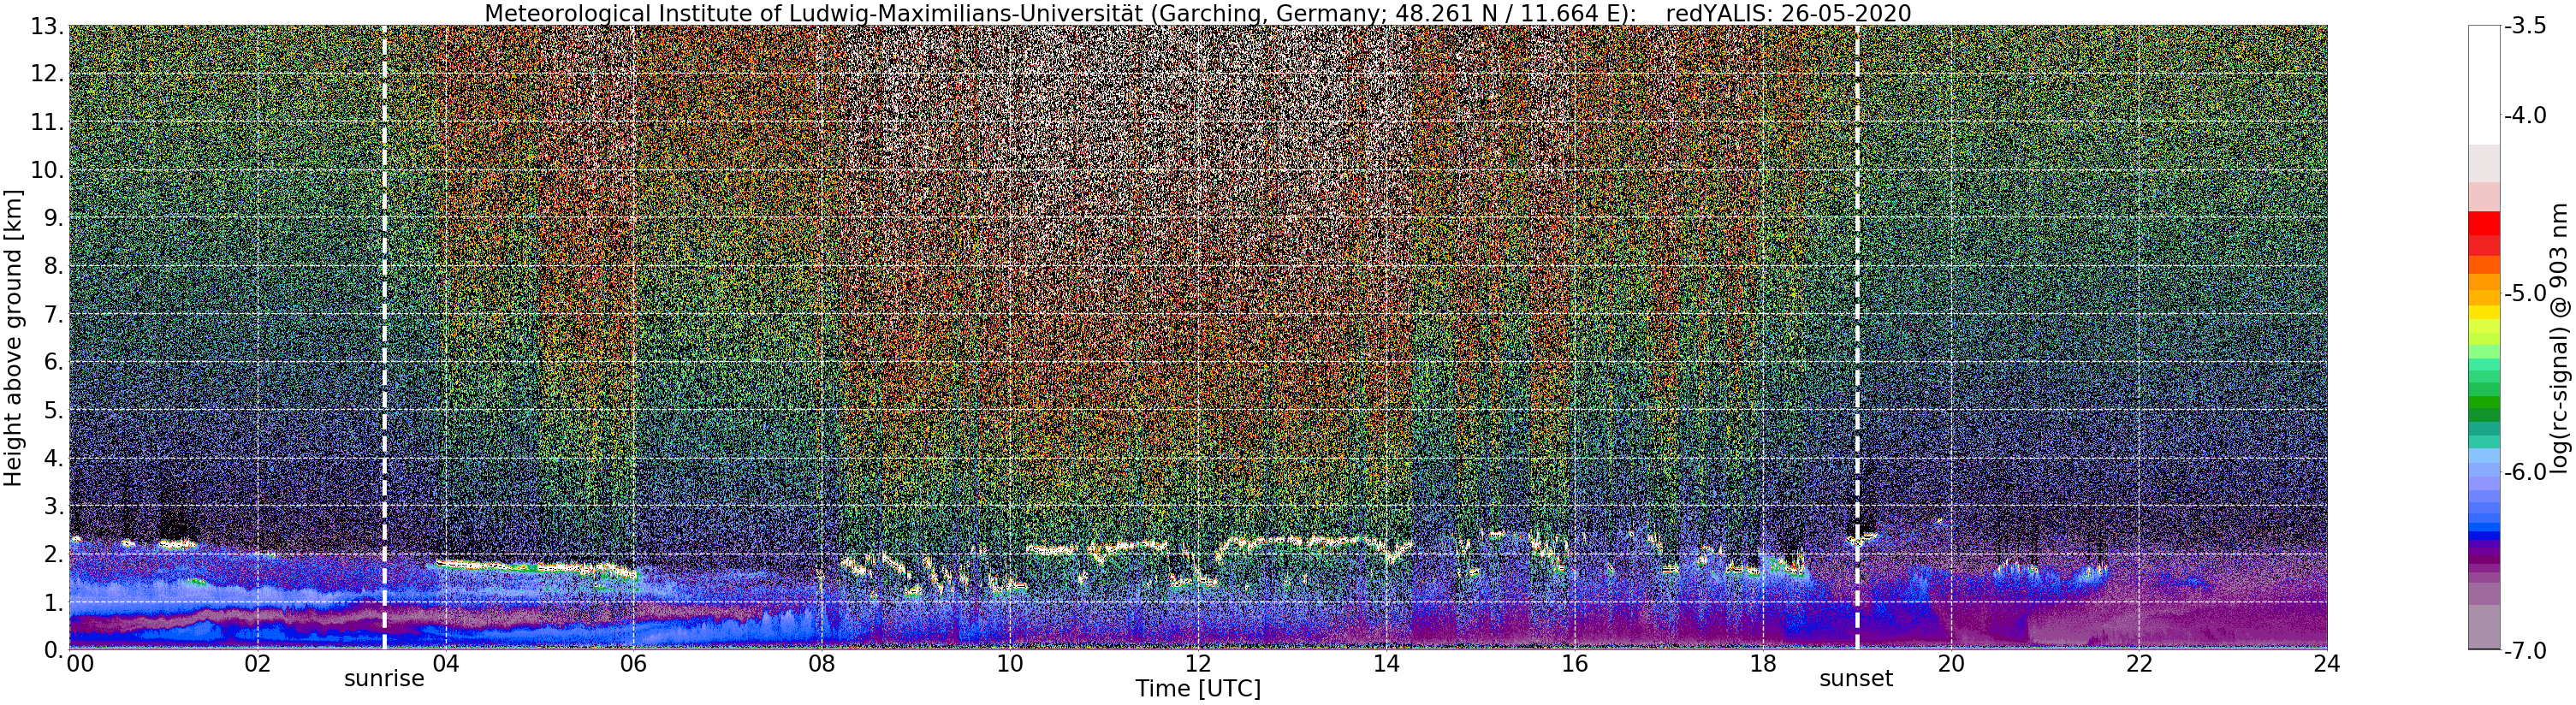The image size is (2576, 705).
Task: Click the '11.' height tick label
Action: 48,122
